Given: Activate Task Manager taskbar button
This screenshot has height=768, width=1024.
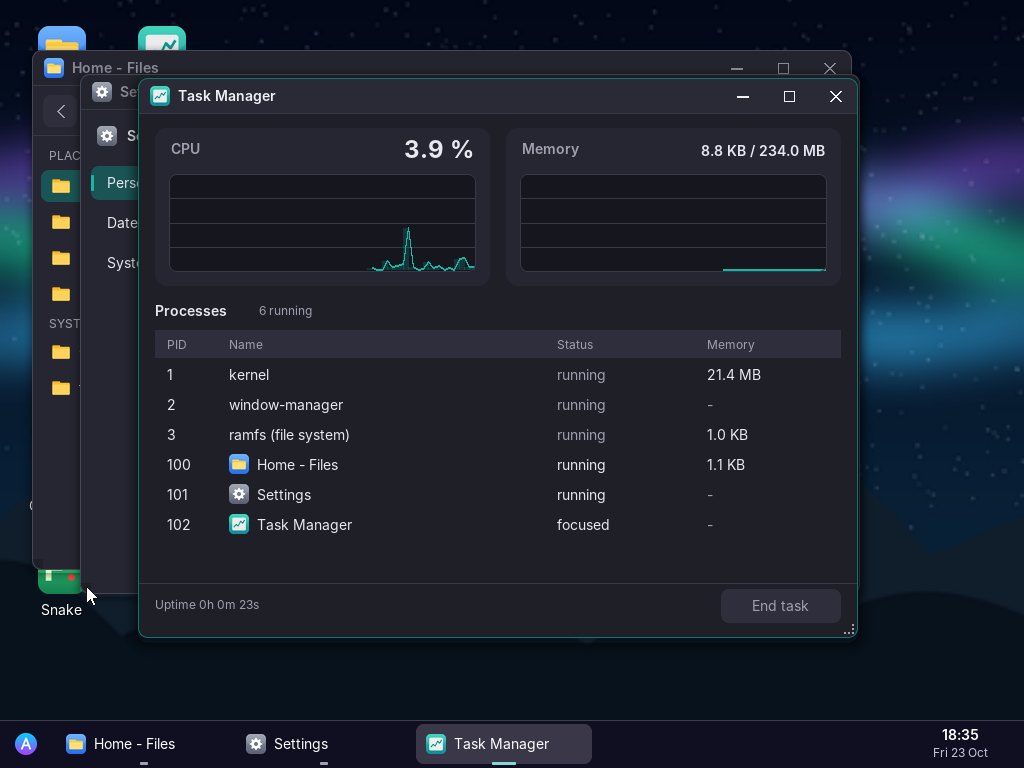Looking at the screenshot, I should [x=504, y=744].
